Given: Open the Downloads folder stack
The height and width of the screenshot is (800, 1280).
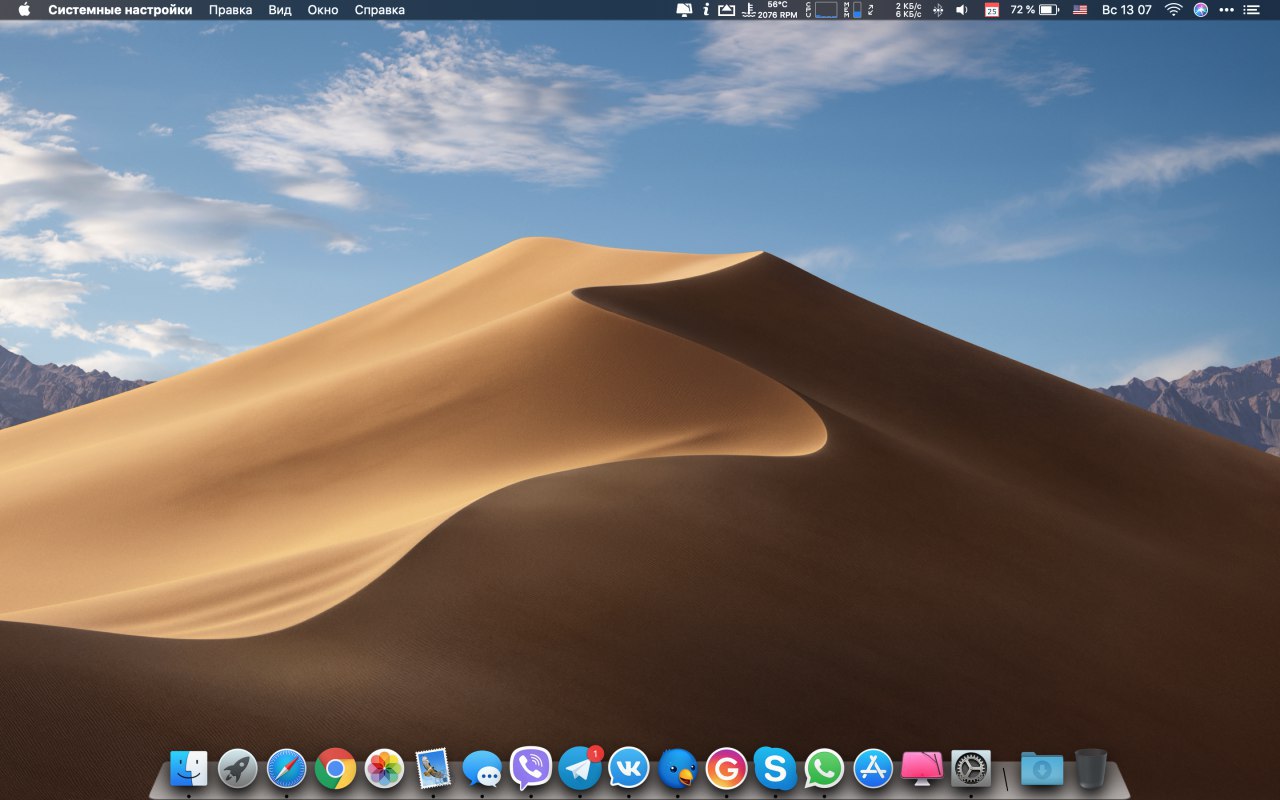Looking at the screenshot, I should click(1042, 768).
